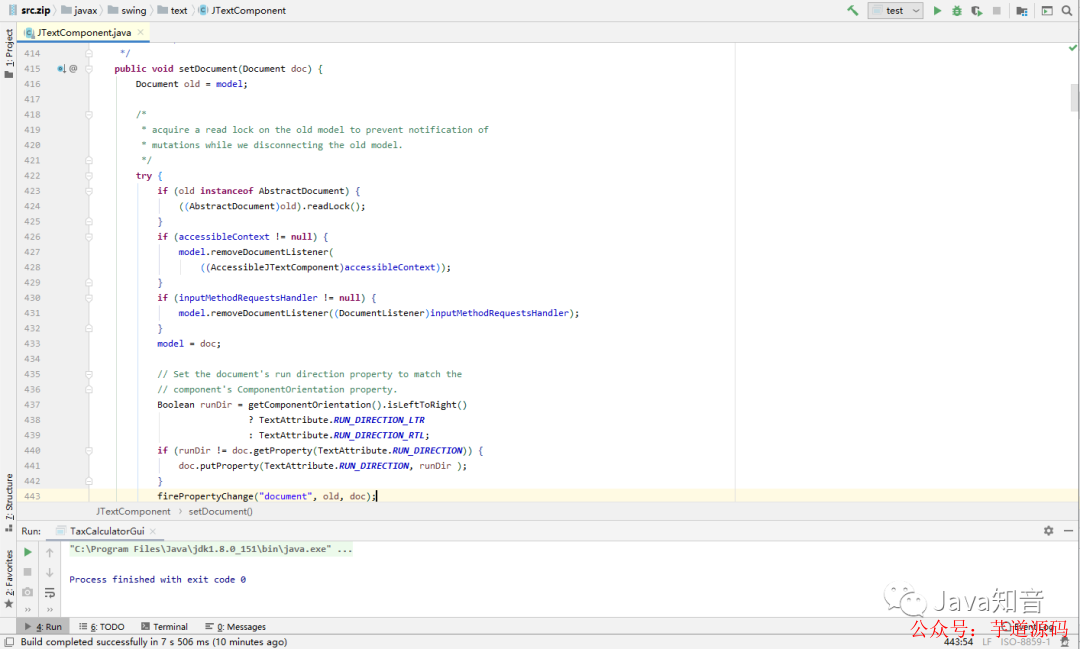Open the 0: Messages tool tab
The height and width of the screenshot is (649, 1080).
pos(235,626)
